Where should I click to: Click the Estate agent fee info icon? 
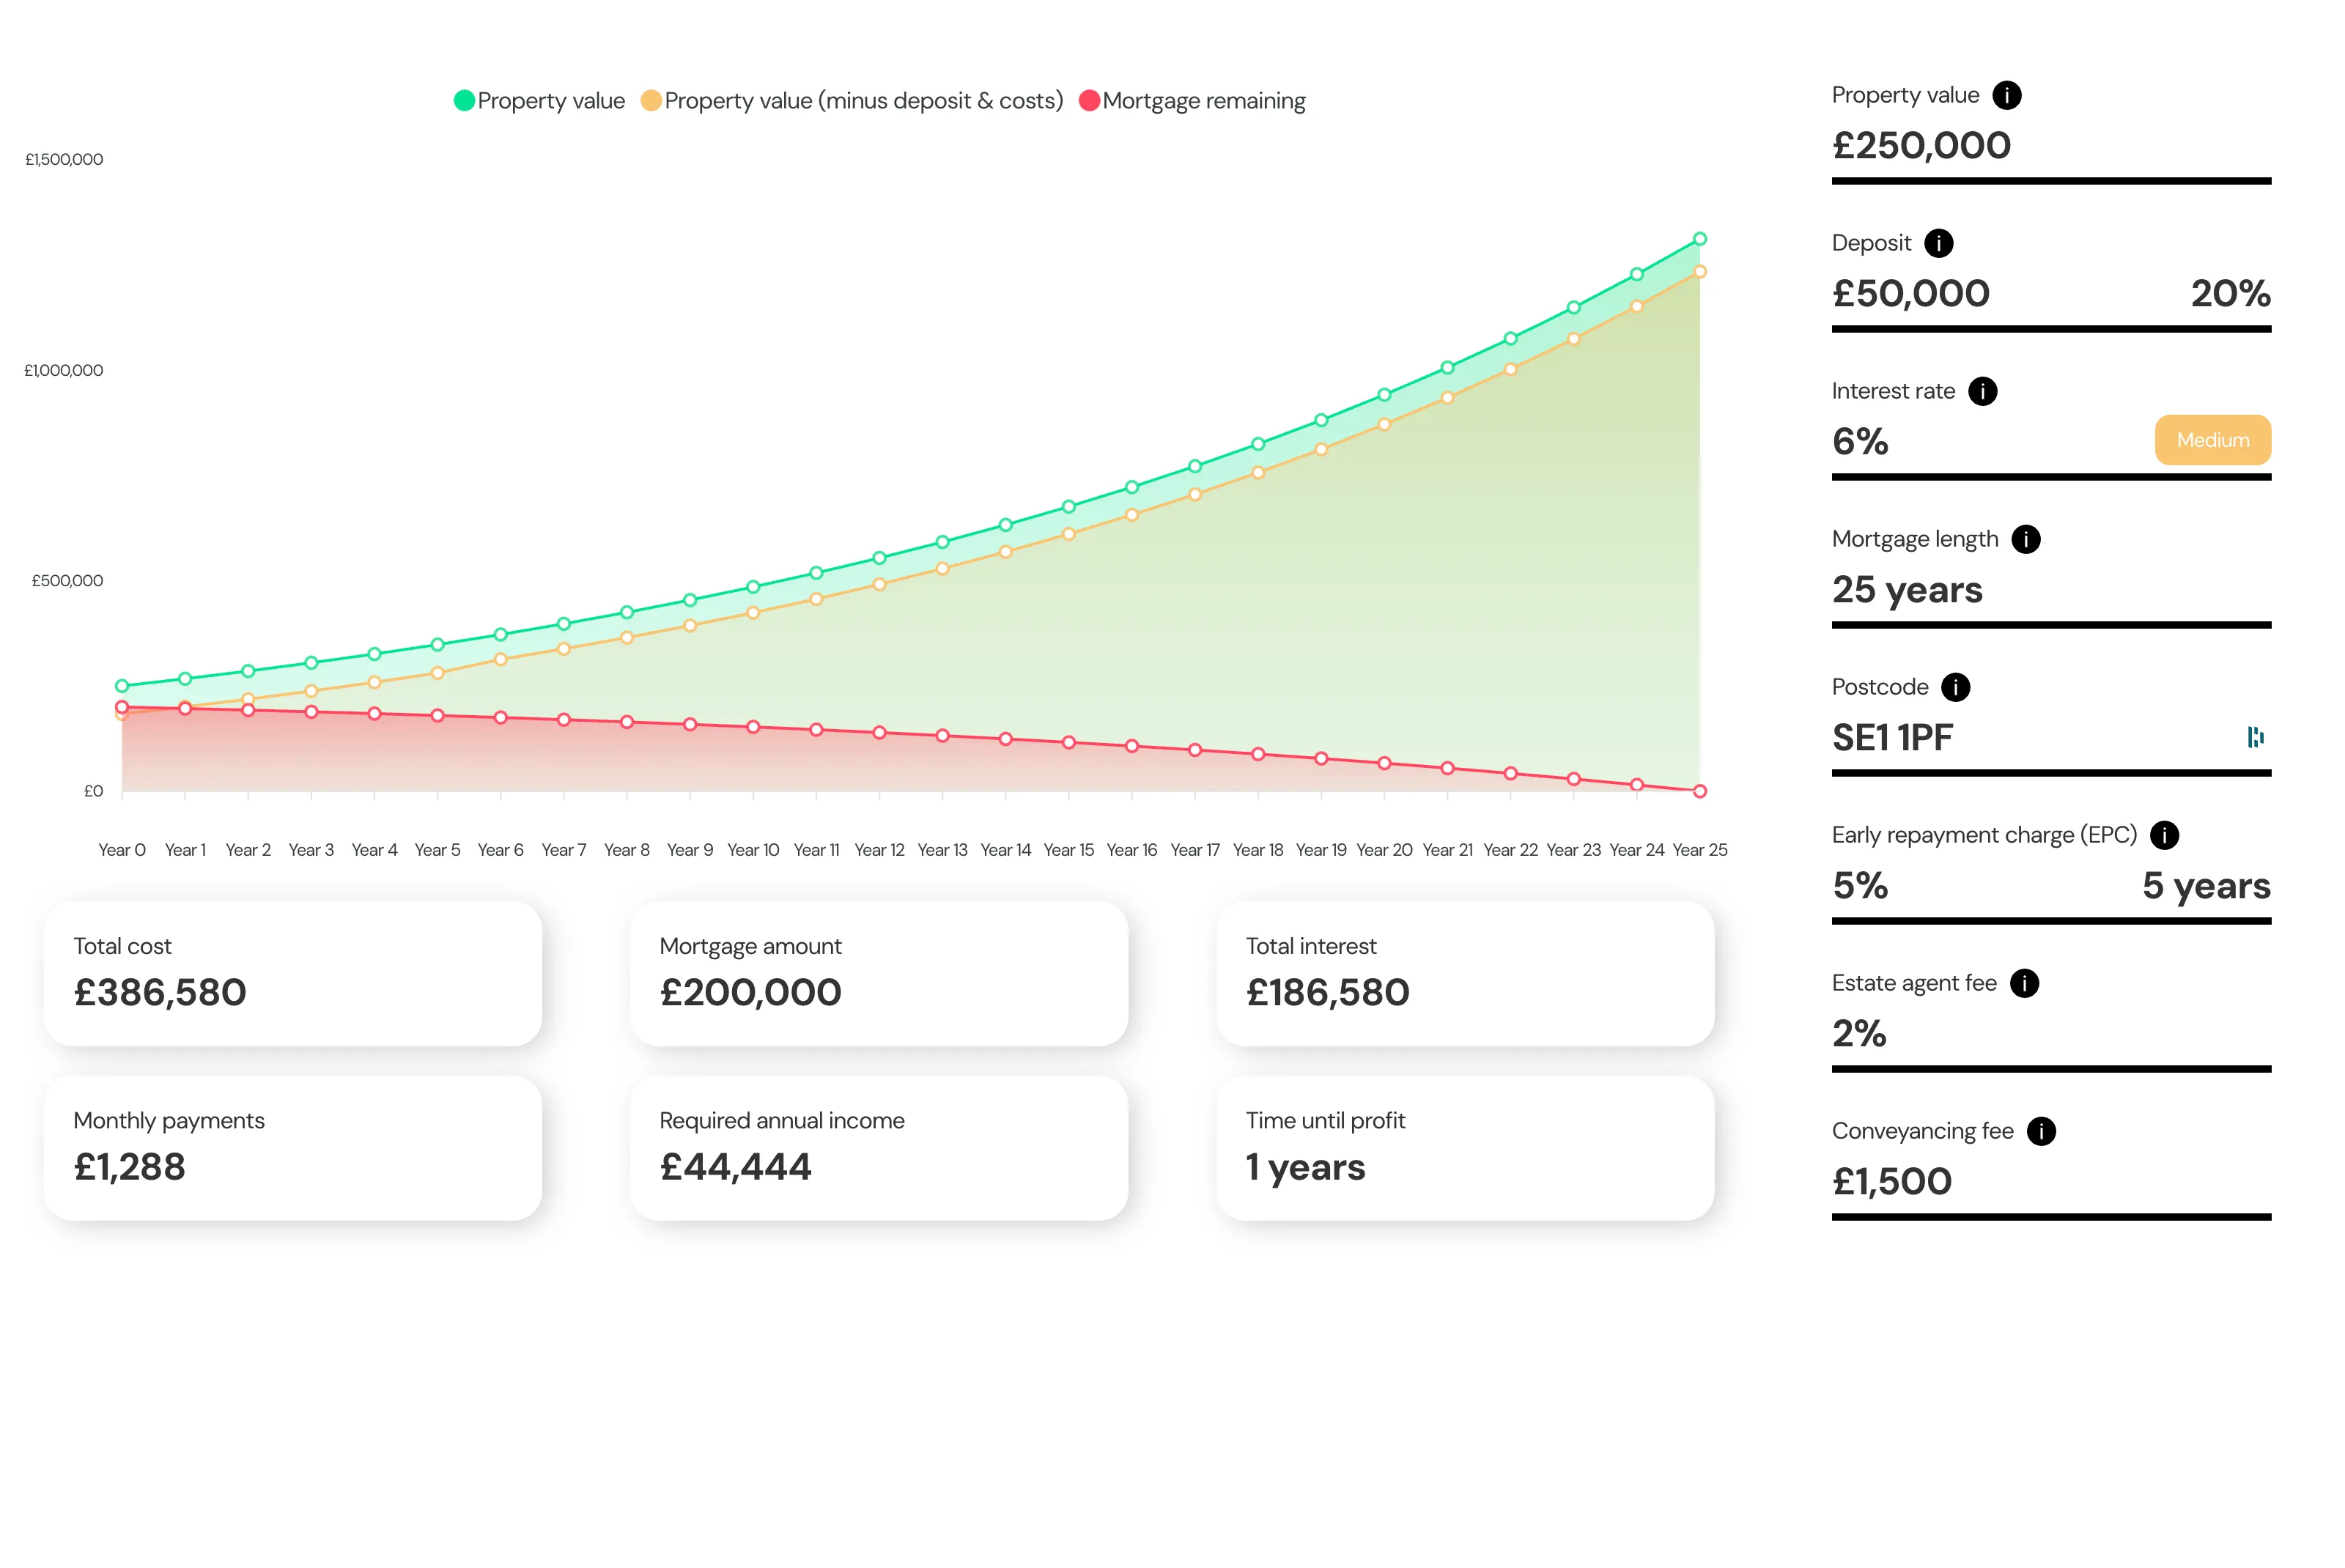(2026, 983)
